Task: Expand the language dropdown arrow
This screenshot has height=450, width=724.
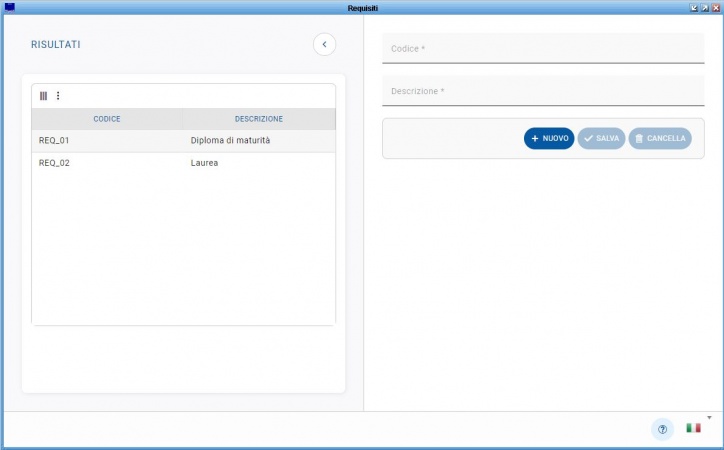Action: pyautogui.click(x=709, y=418)
